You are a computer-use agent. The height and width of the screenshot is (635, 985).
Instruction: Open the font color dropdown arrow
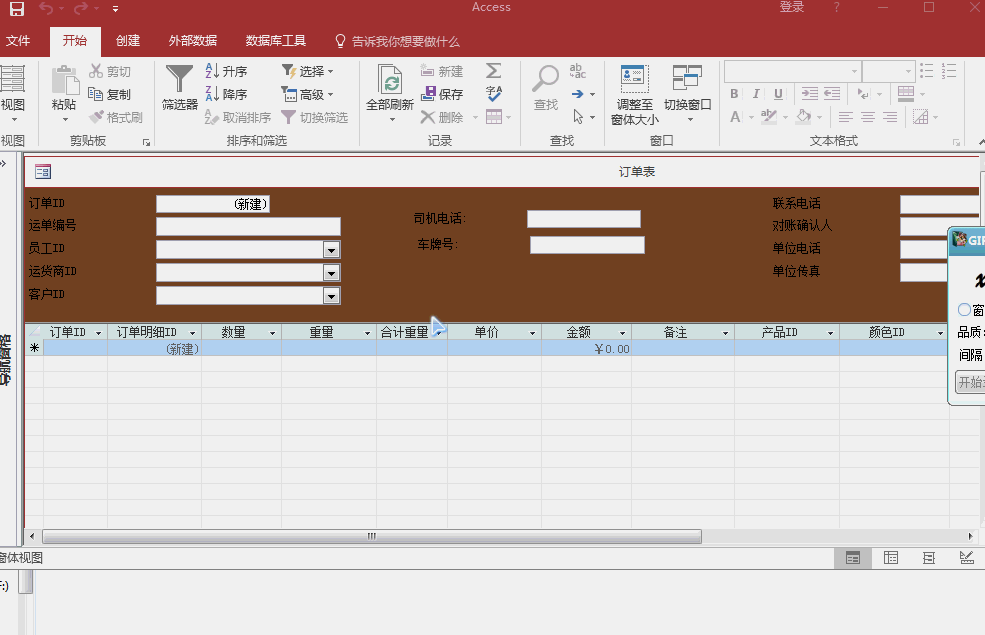[x=751, y=117]
